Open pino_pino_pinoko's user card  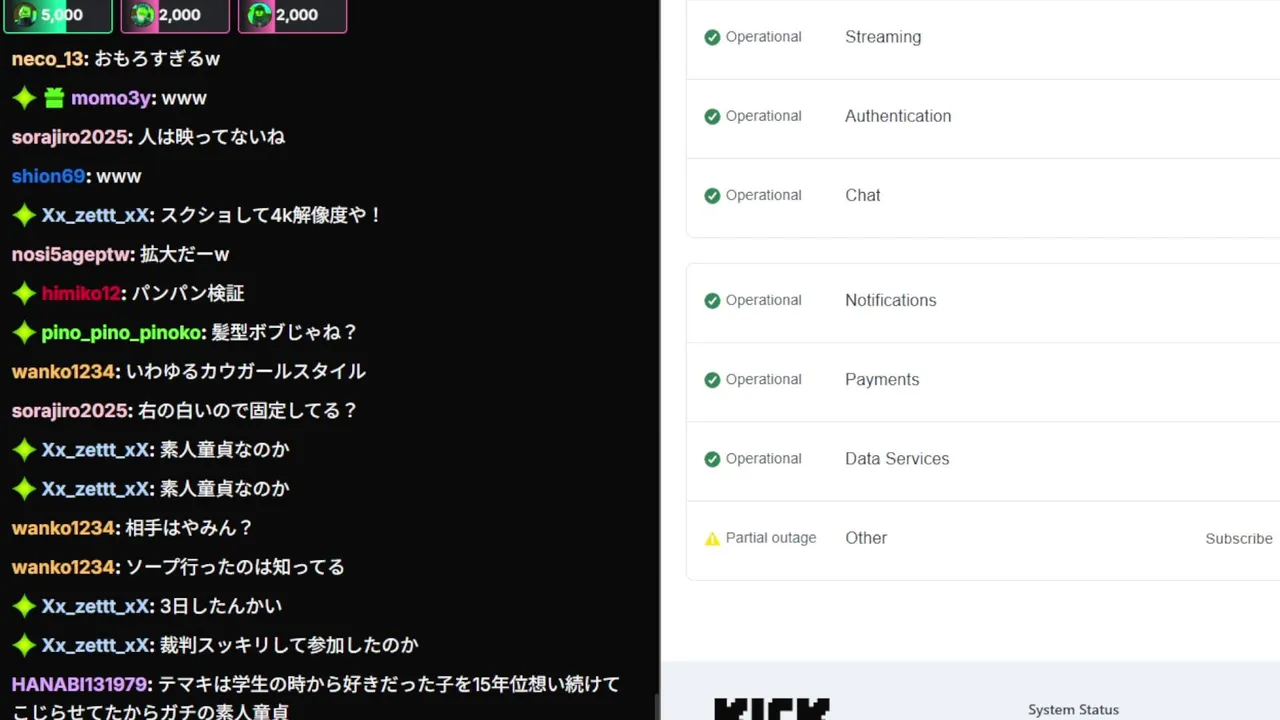click(122, 332)
